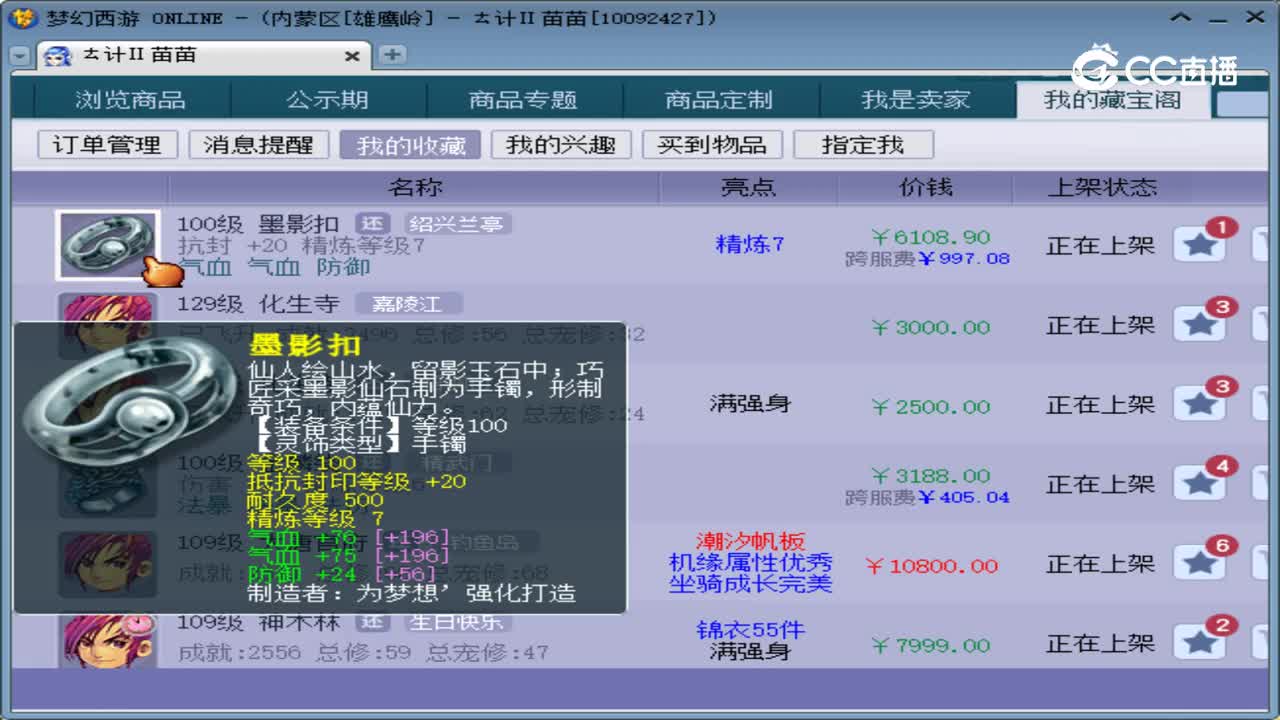This screenshot has width=1280, height=720.
Task: Click the 绍兴兰亭 server tag
Action: [x=457, y=224]
